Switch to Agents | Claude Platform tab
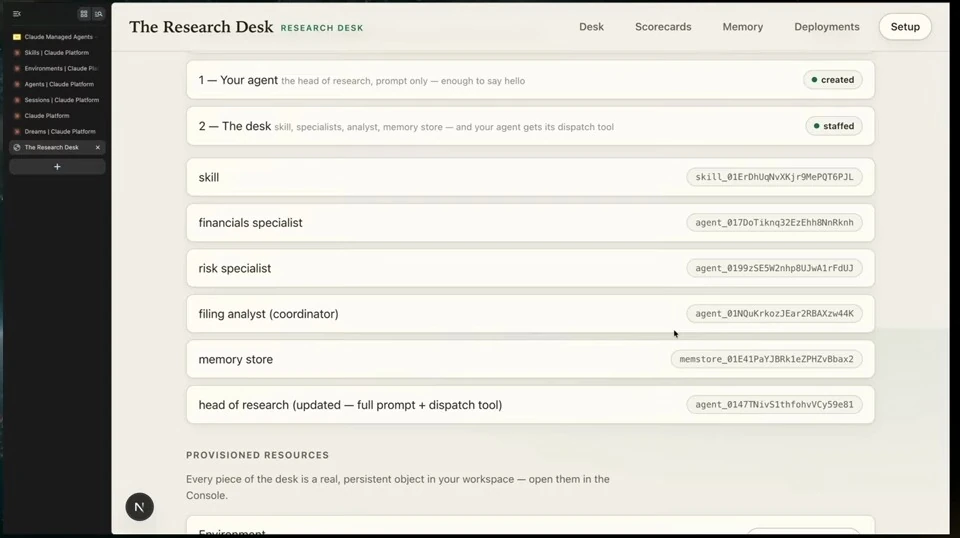960x538 pixels. (57, 84)
